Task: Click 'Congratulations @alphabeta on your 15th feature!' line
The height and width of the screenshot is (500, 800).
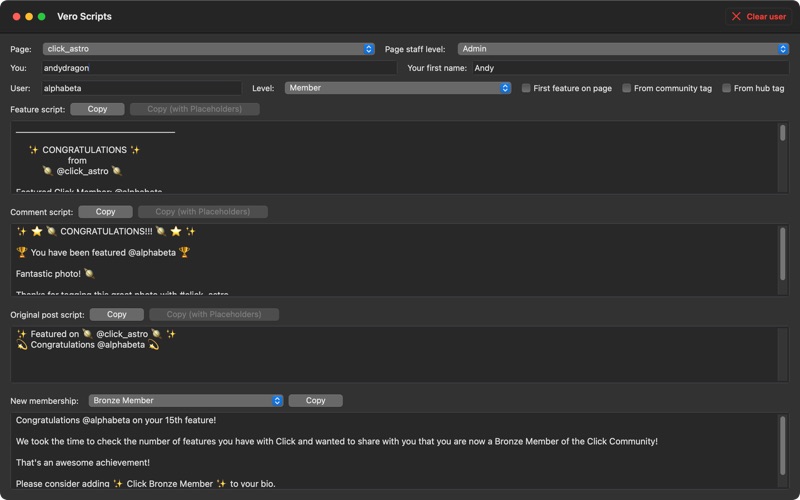Action: tap(116, 420)
